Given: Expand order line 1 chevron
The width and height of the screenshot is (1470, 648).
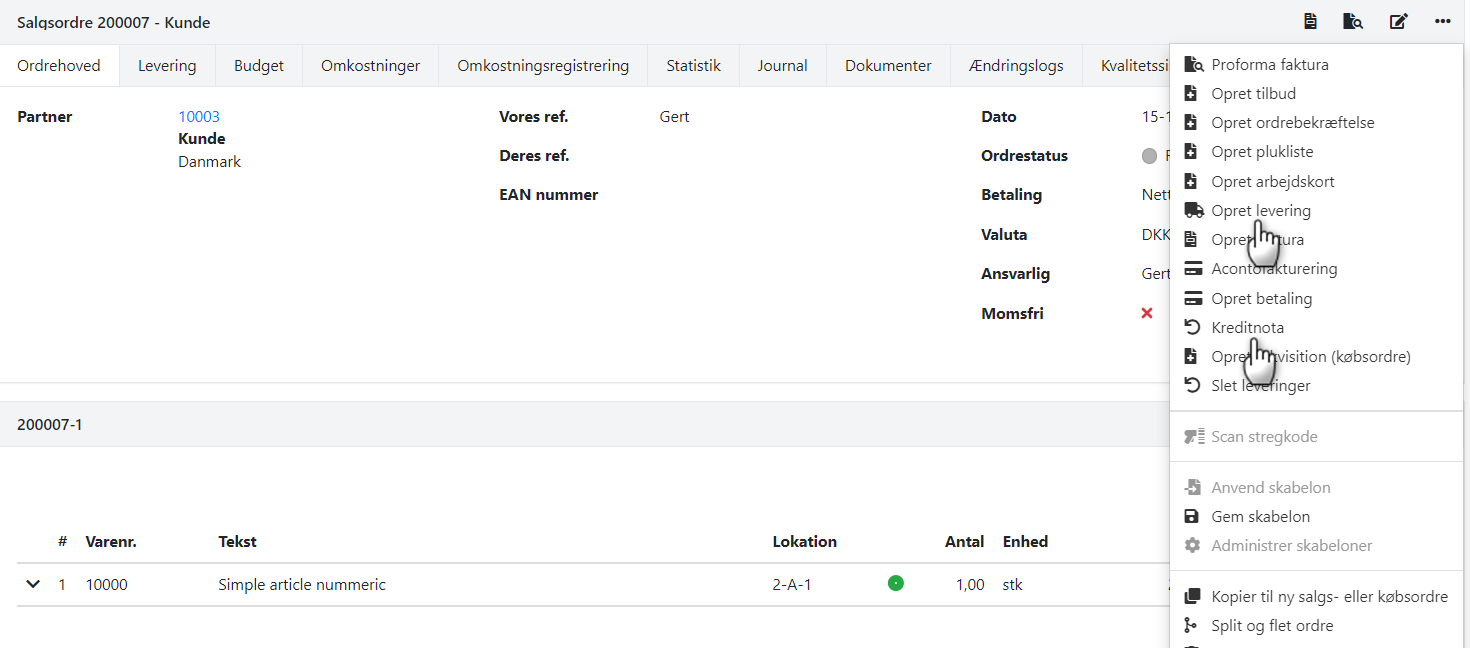Looking at the screenshot, I should pos(33,584).
